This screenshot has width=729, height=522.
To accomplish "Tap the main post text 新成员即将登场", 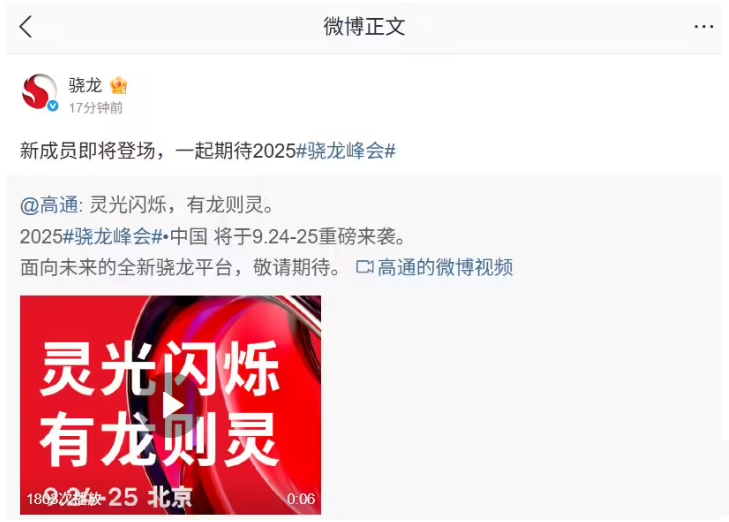I will click(x=87, y=151).
